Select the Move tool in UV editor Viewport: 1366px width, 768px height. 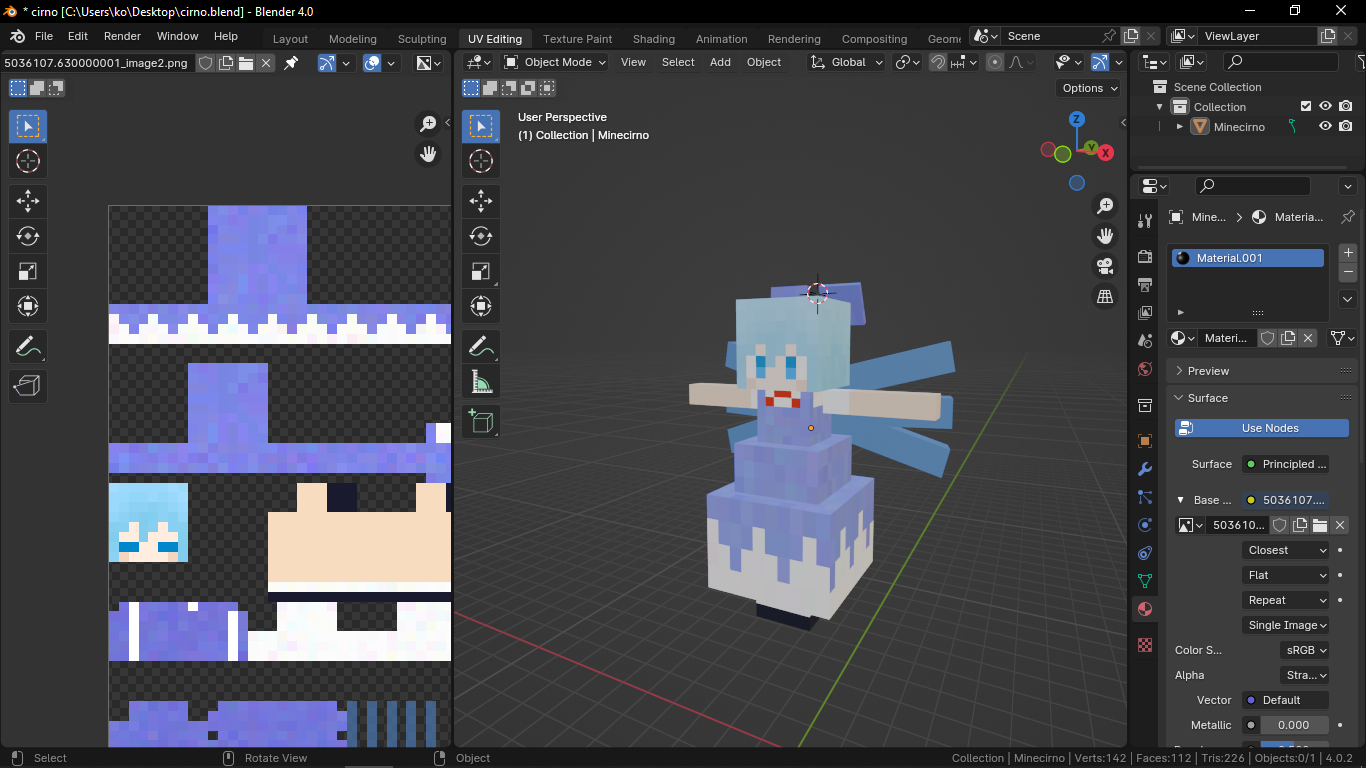[x=28, y=201]
